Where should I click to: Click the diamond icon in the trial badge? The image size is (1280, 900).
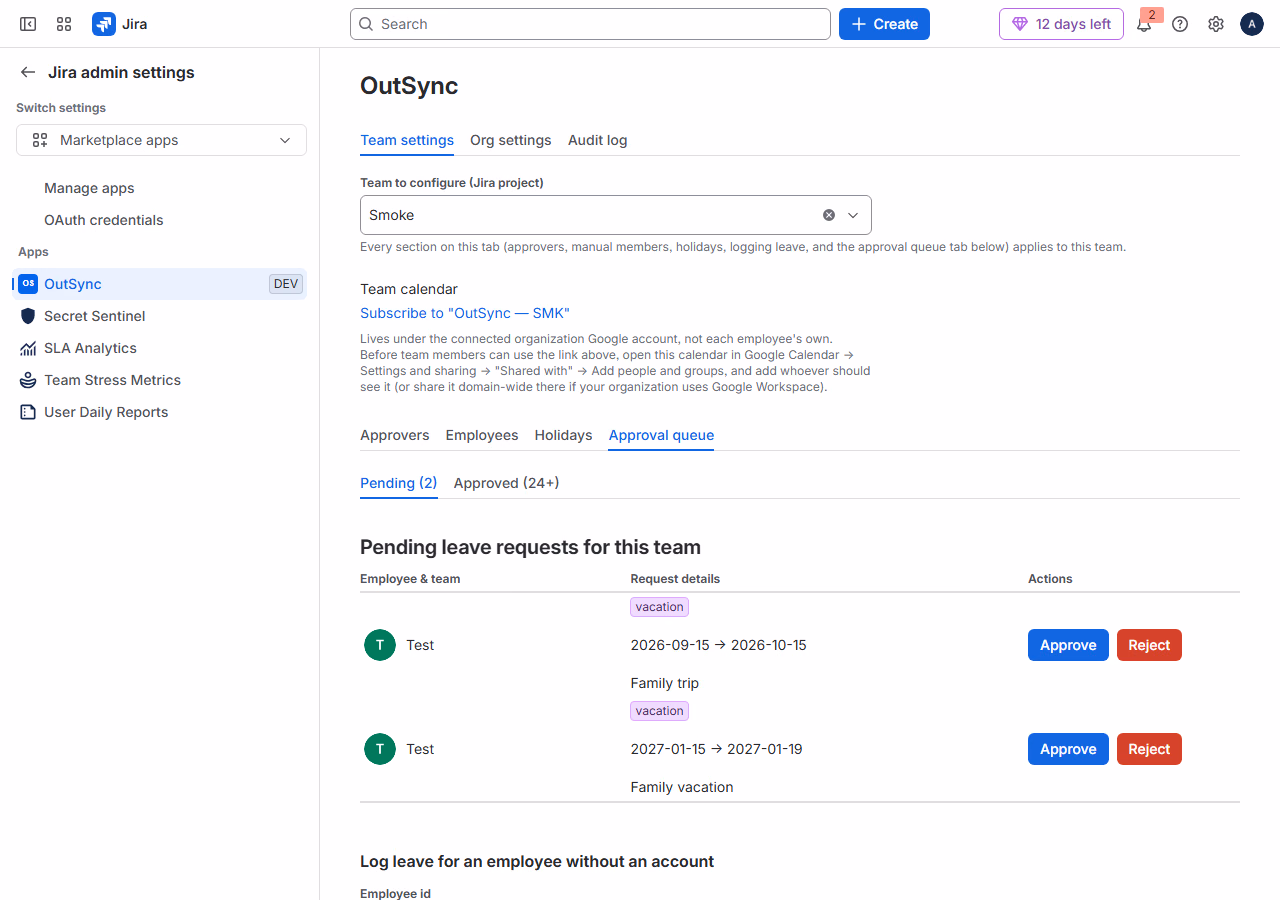(x=1020, y=24)
